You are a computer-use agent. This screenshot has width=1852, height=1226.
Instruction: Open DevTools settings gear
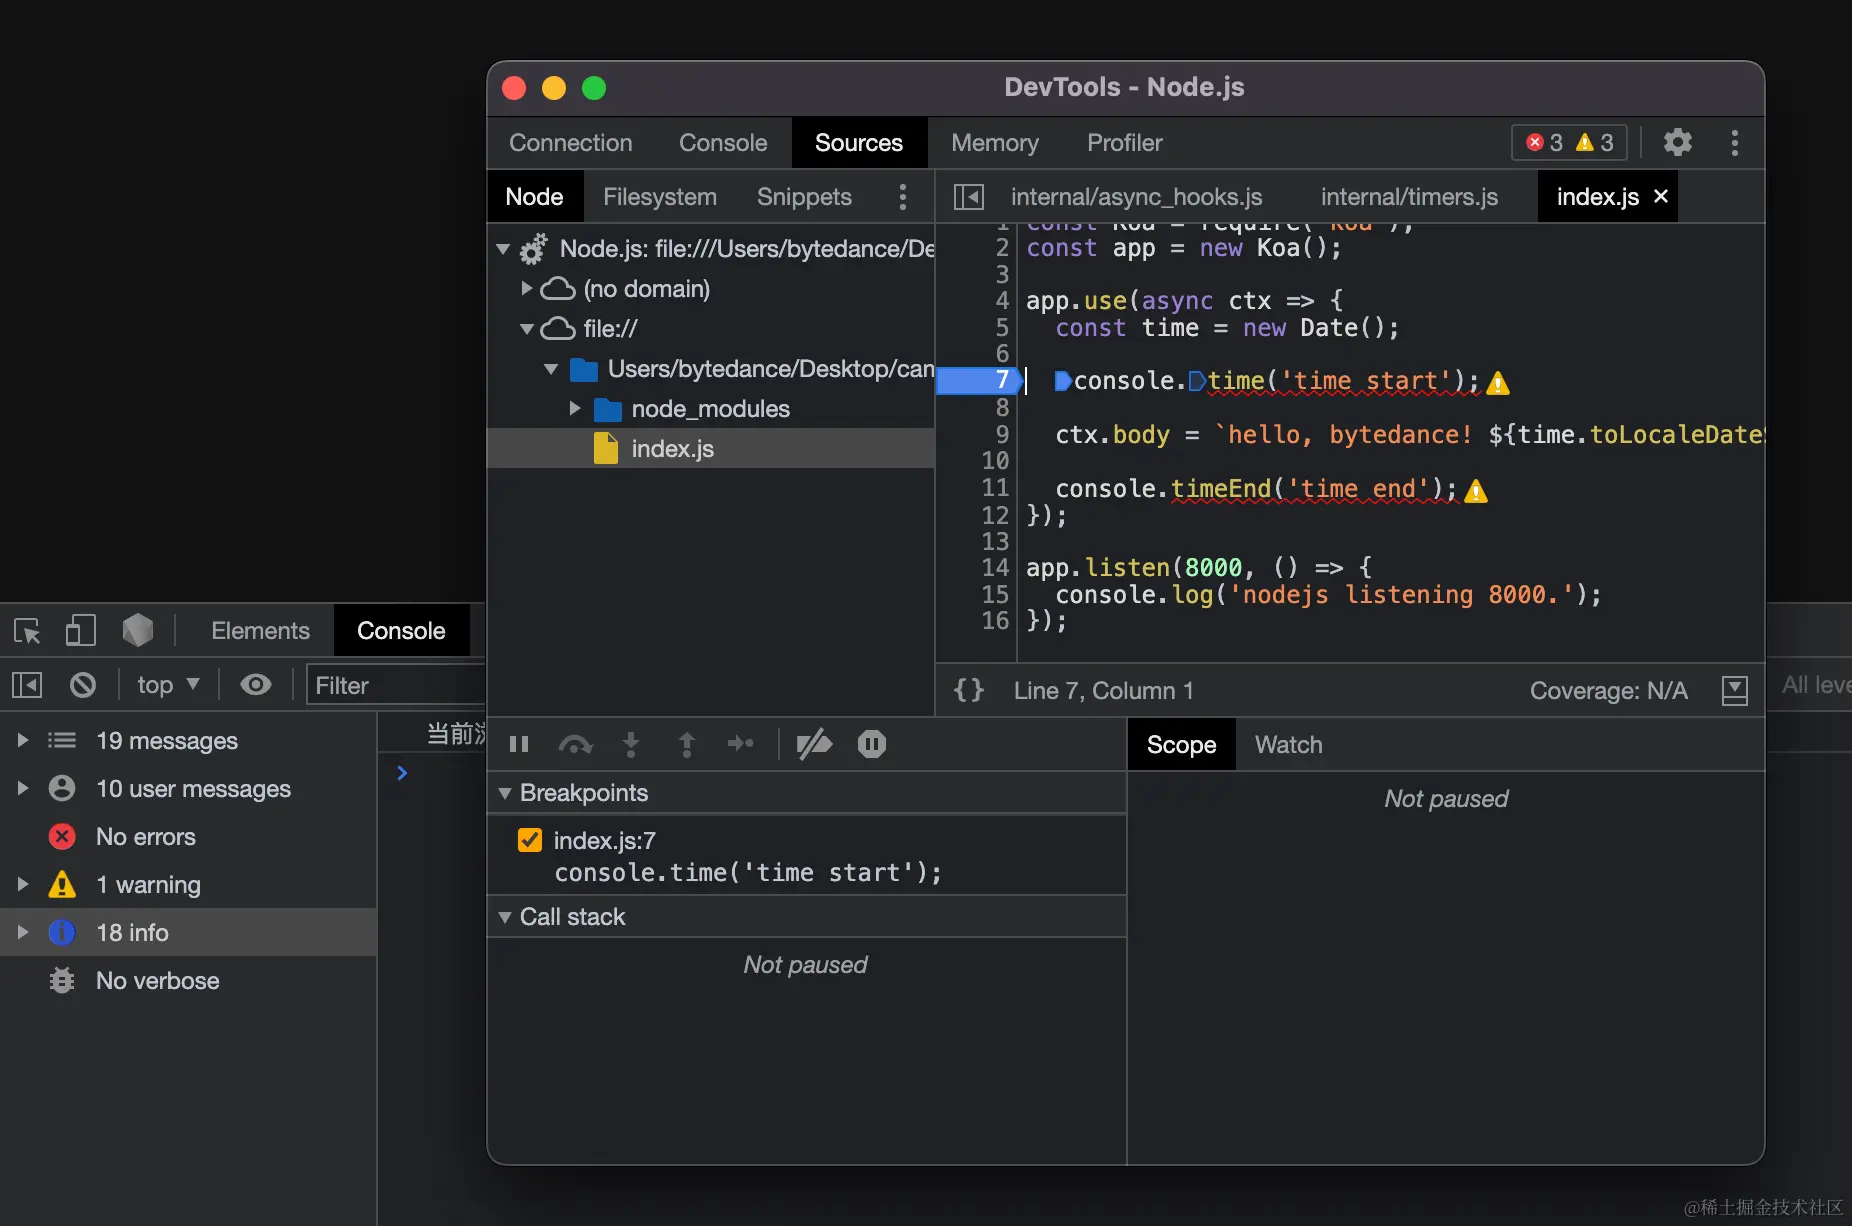click(x=1678, y=143)
